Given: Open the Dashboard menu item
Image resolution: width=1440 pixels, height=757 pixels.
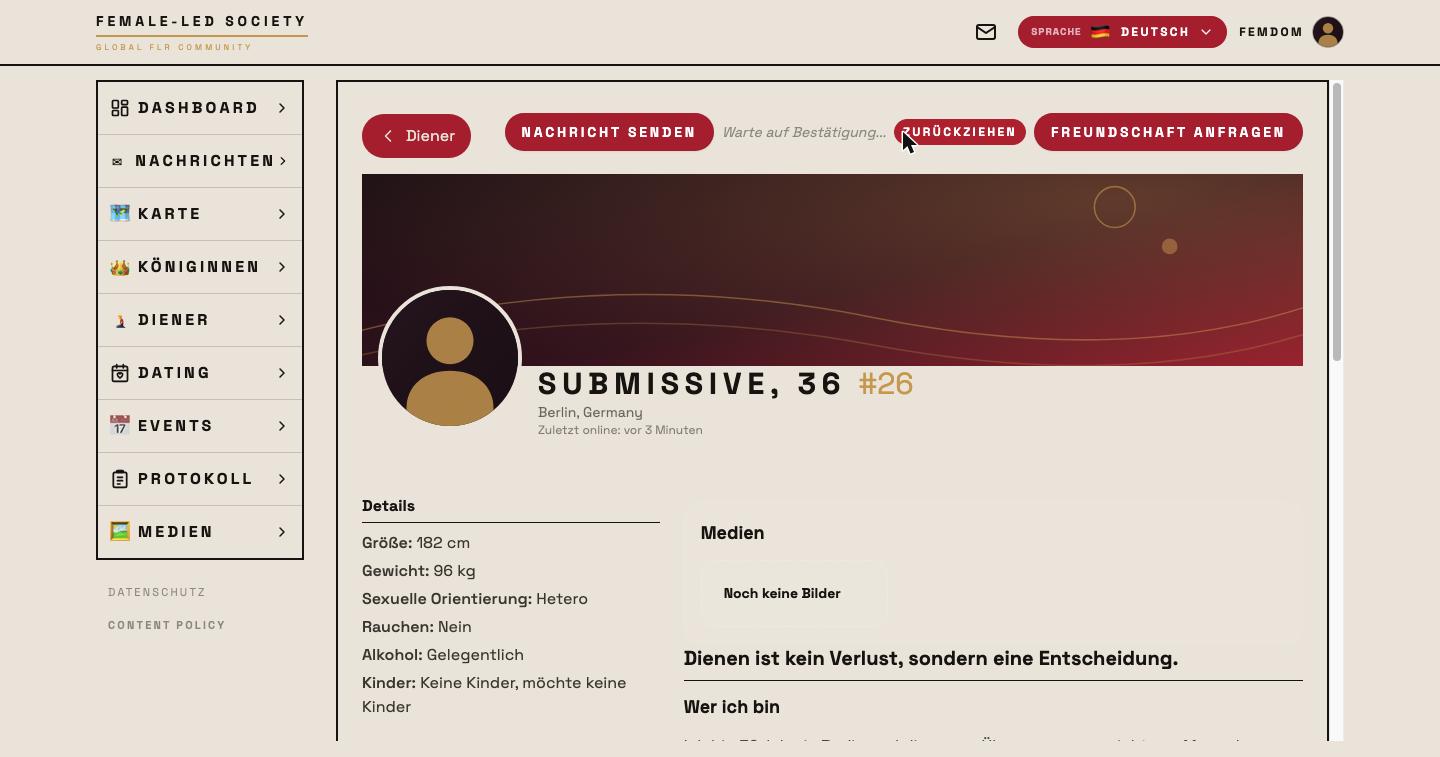Looking at the screenshot, I should click(200, 108).
